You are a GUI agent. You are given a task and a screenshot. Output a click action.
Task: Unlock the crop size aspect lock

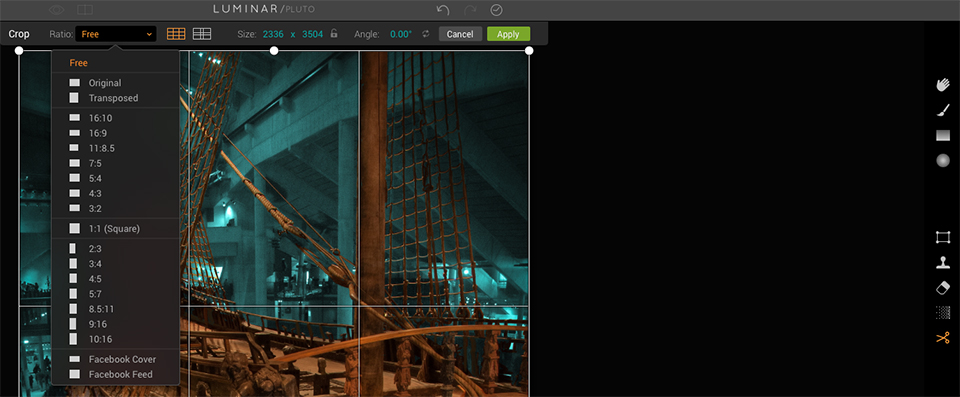[334, 34]
